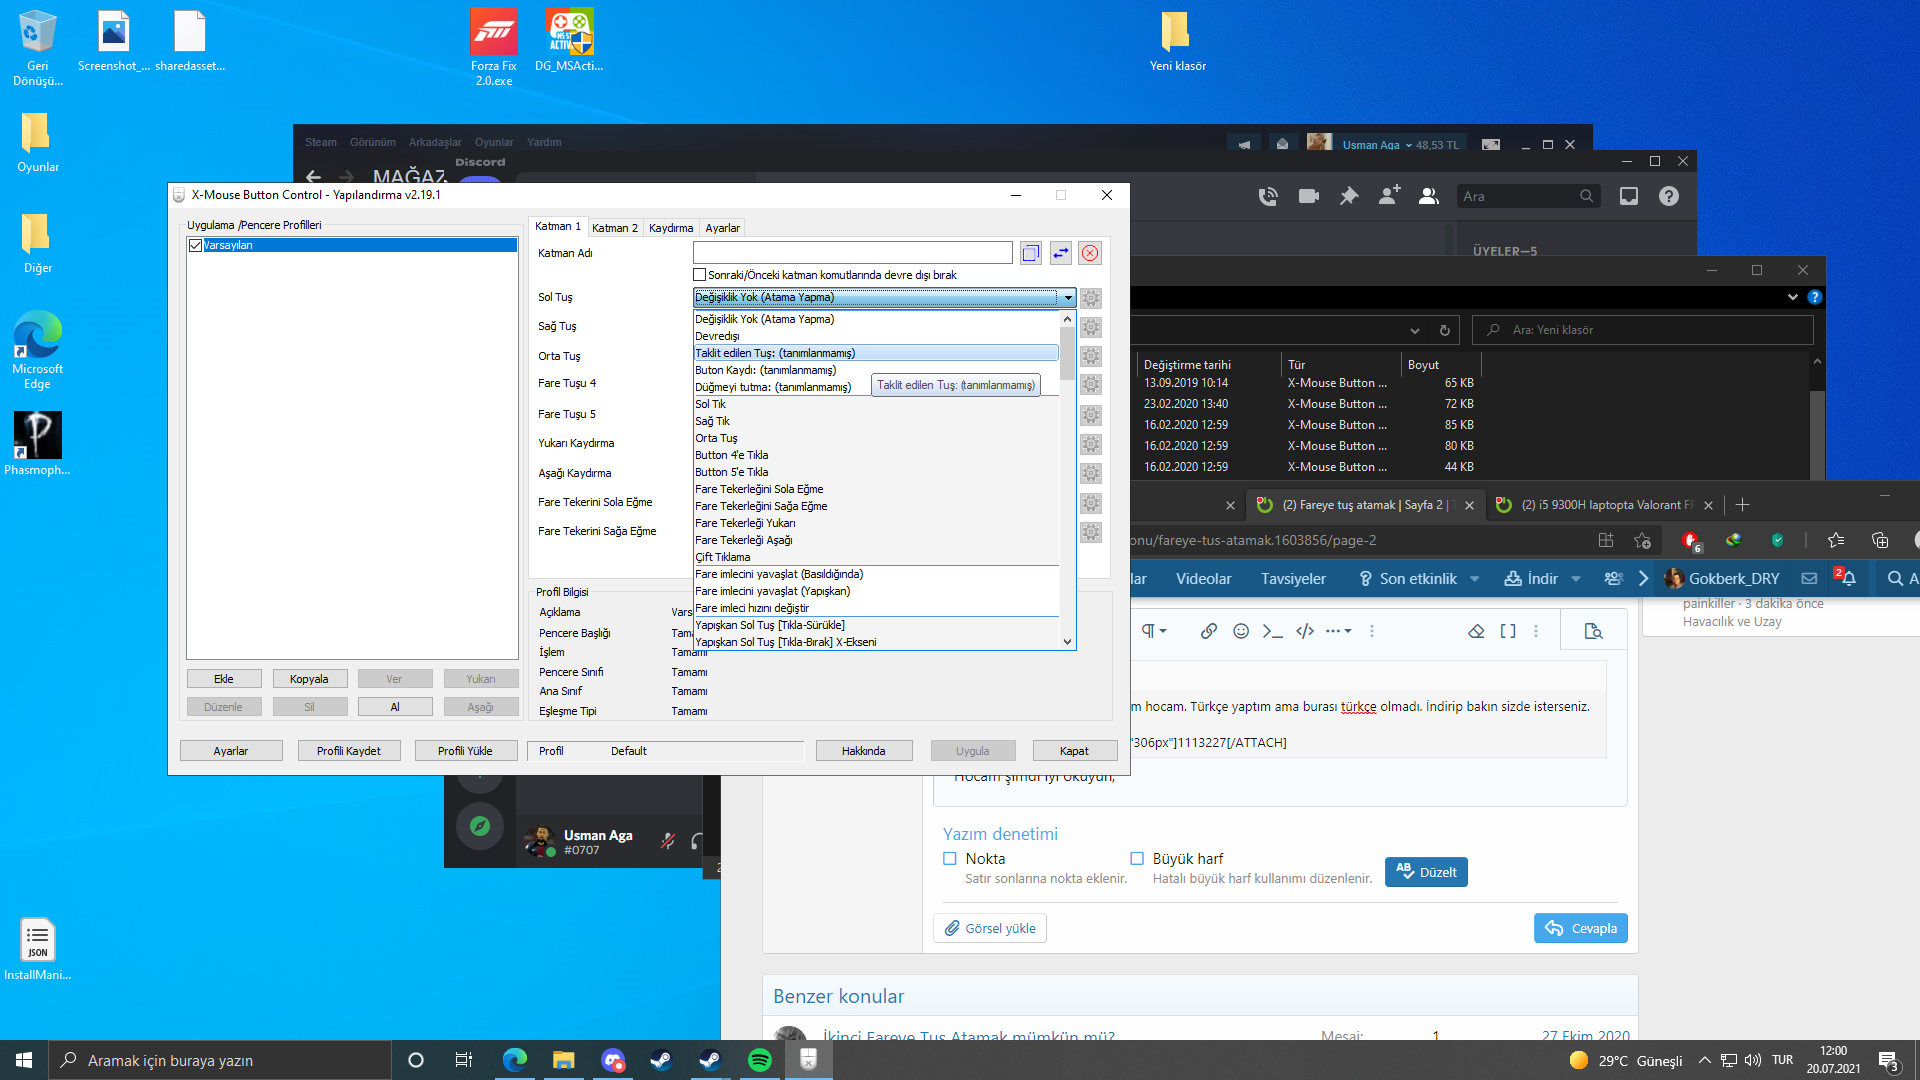The width and height of the screenshot is (1920, 1080).
Task: Switch to the Katman 2 tab
Action: pyautogui.click(x=614, y=228)
